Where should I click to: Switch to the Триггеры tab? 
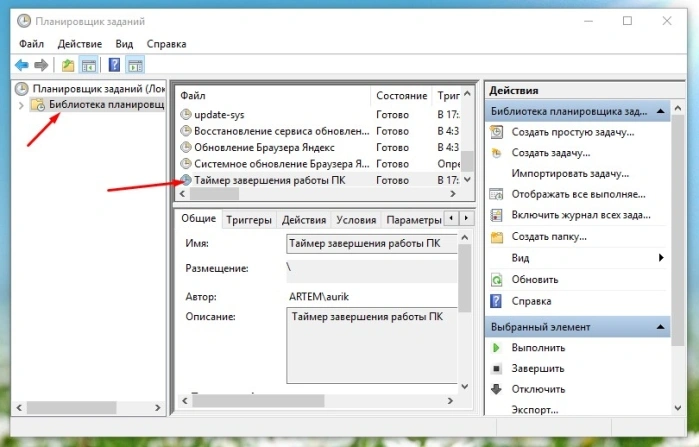pos(249,220)
